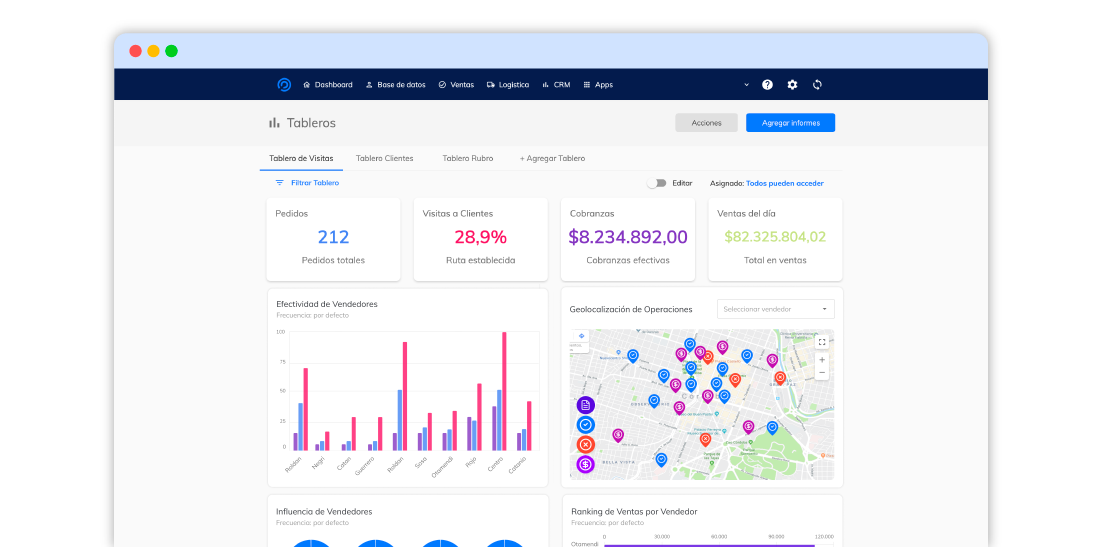This screenshot has width=1100, height=547.
Task: Click the purple dollar filter circle on map
Action: 586,464
